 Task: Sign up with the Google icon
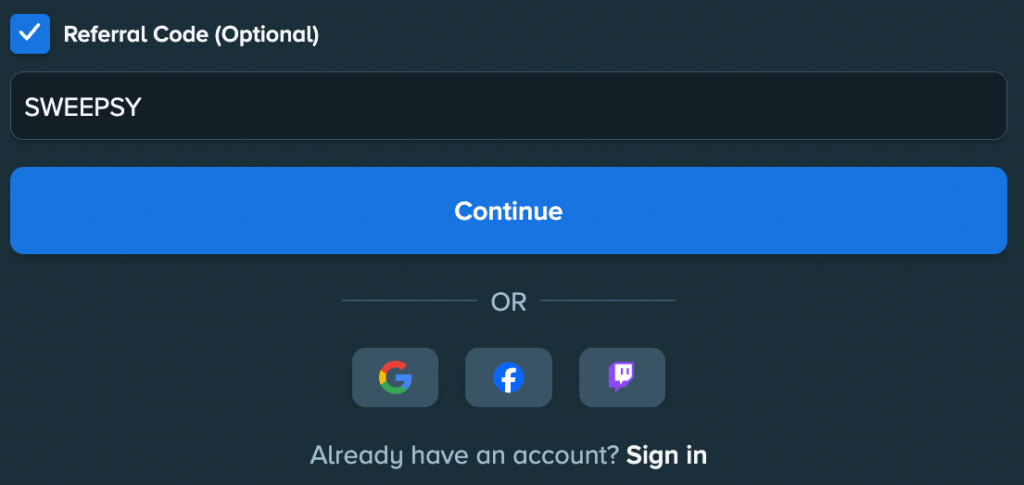pyautogui.click(x=395, y=377)
